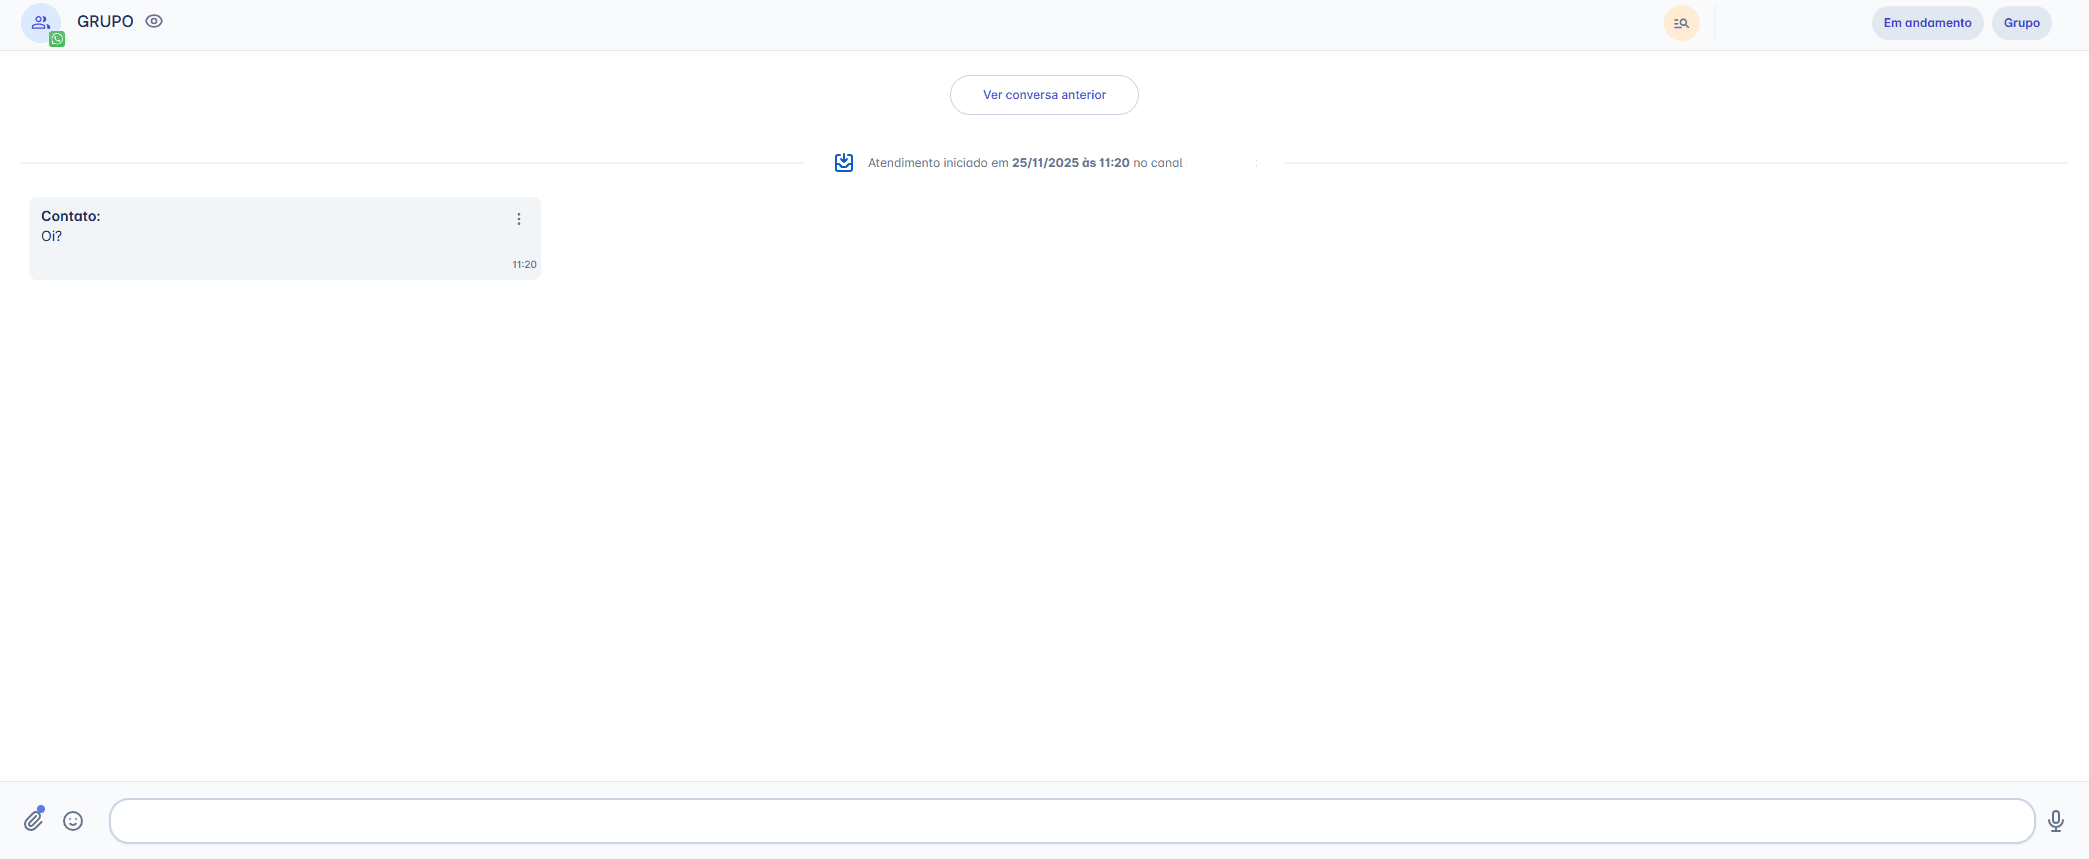
Task: Toggle the eye icon beside GRUPO
Action: click(x=154, y=21)
